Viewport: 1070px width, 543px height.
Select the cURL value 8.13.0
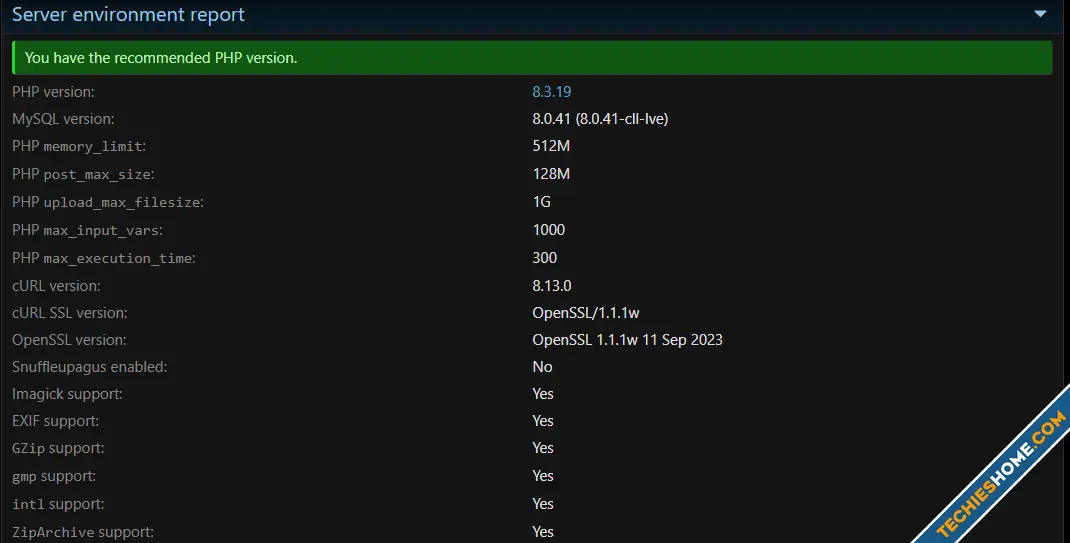click(x=551, y=286)
